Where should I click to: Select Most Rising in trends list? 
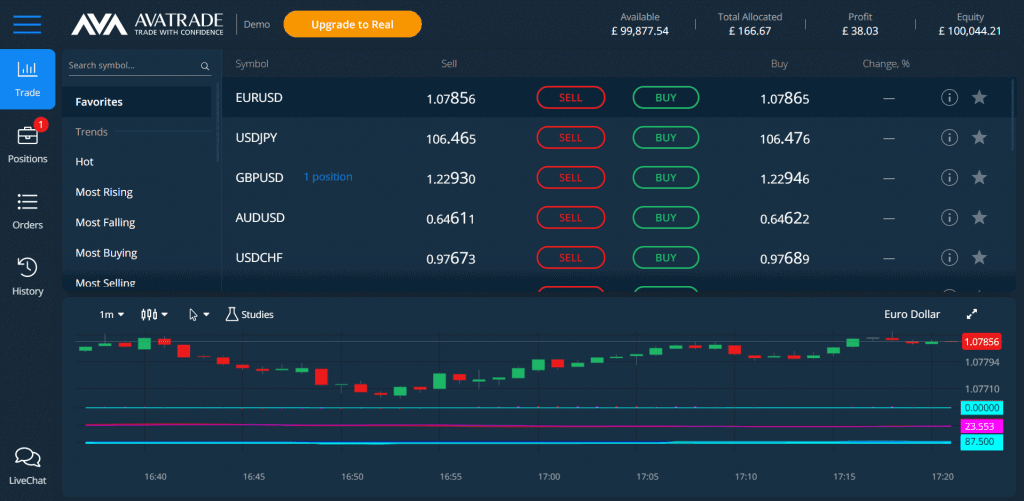point(104,192)
